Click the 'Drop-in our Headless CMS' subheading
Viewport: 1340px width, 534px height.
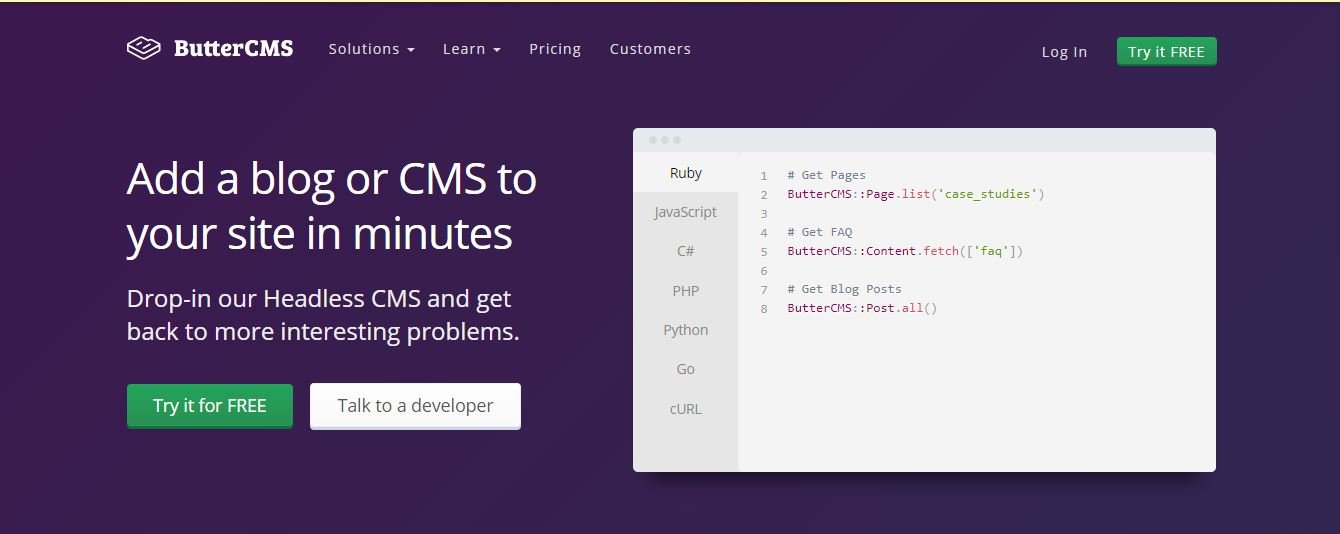click(x=323, y=315)
